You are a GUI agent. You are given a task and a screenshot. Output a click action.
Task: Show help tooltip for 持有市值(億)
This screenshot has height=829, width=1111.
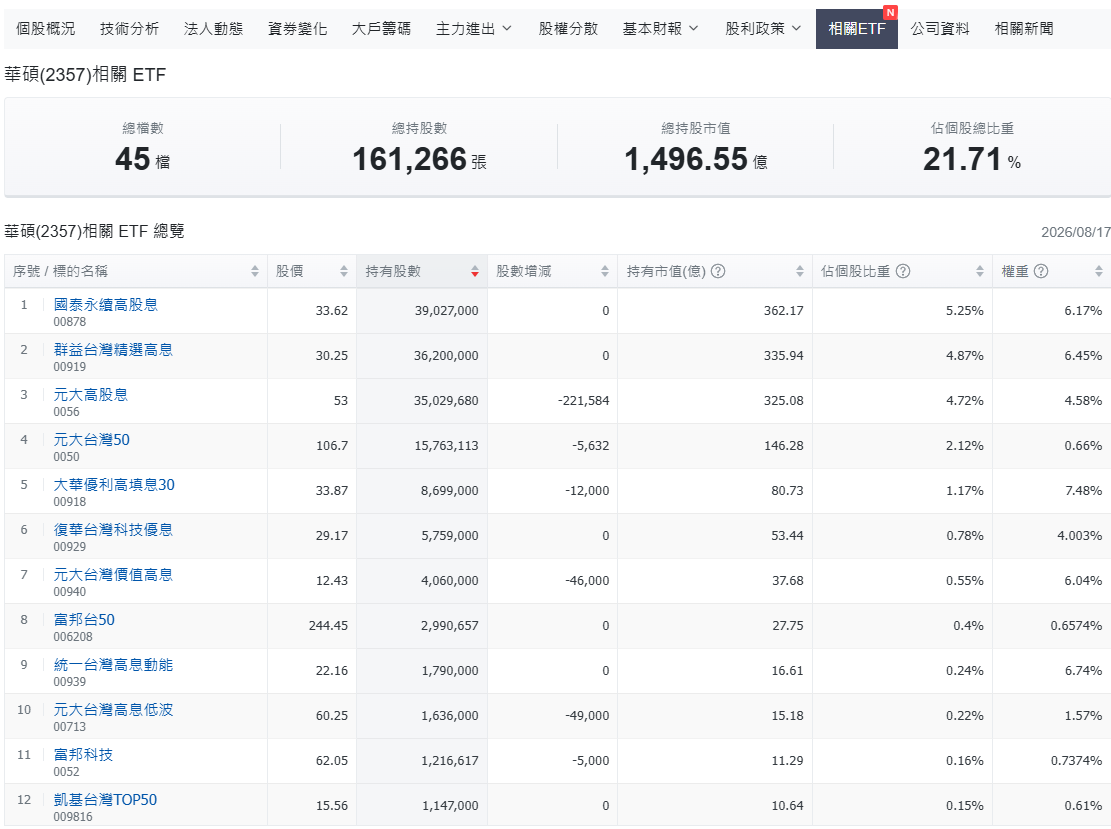pyautogui.click(x=718, y=271)
